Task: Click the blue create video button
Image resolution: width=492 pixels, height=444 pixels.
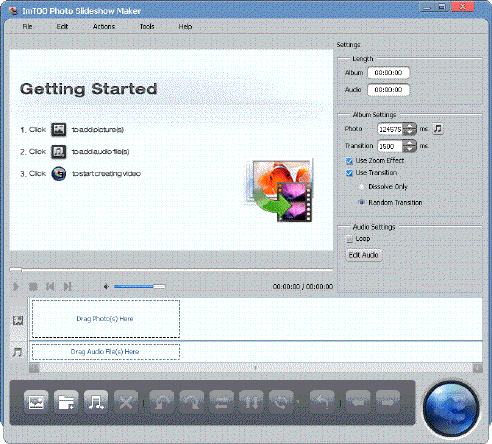Action: tap(451, 409)
